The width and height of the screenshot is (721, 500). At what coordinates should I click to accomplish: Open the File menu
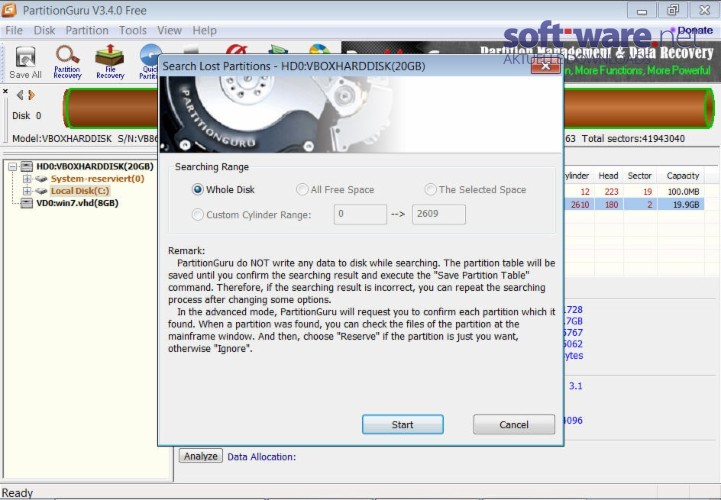coord(14,30)
